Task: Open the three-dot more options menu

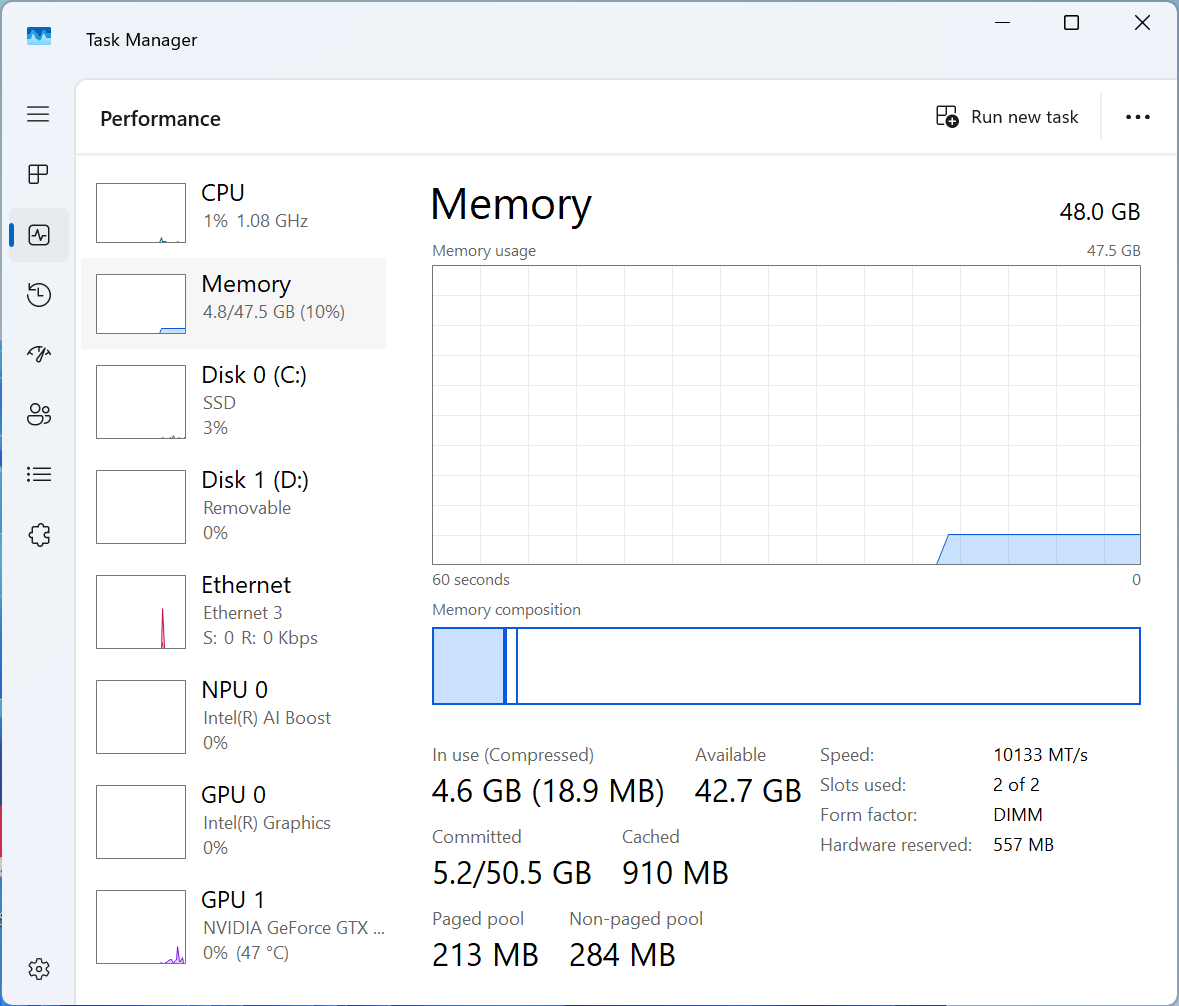Action: click(x=1138, y=117)
